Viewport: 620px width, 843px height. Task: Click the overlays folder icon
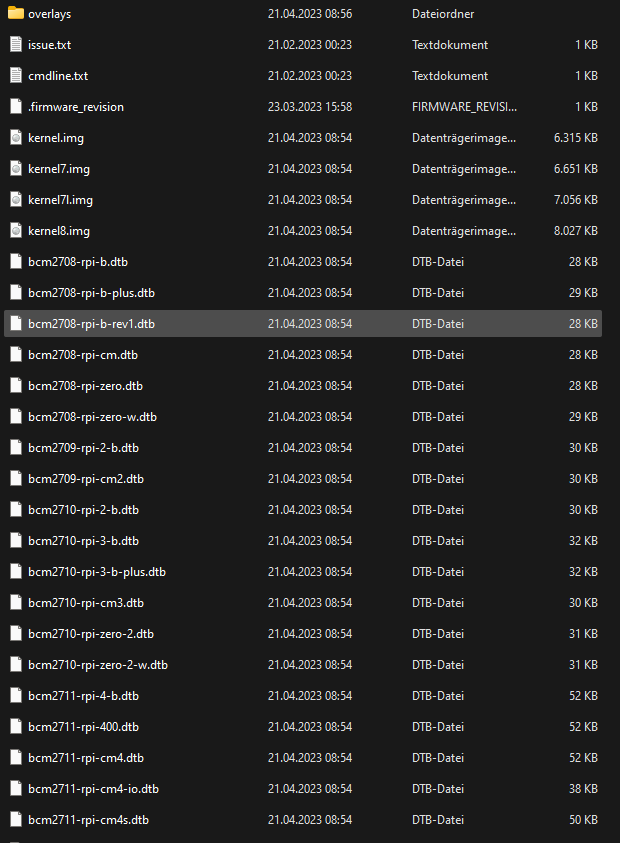(15, 14)
